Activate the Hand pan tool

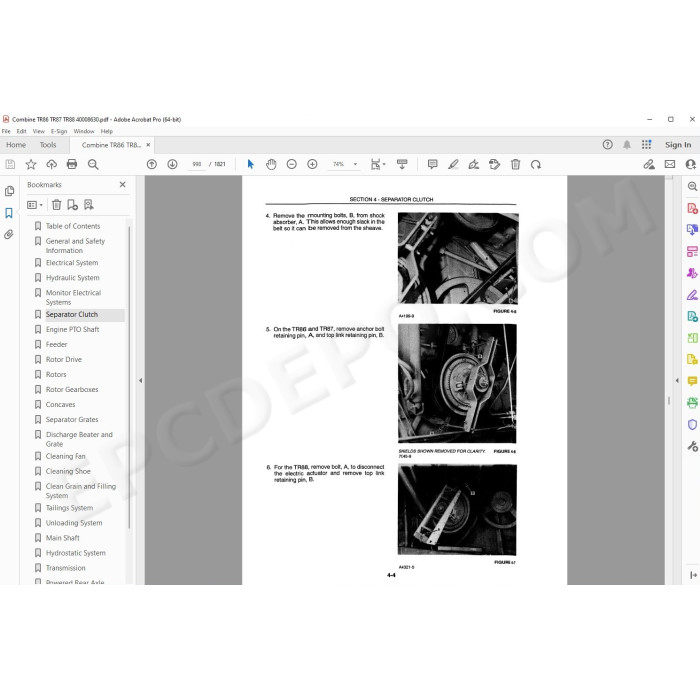coord(271,164)
